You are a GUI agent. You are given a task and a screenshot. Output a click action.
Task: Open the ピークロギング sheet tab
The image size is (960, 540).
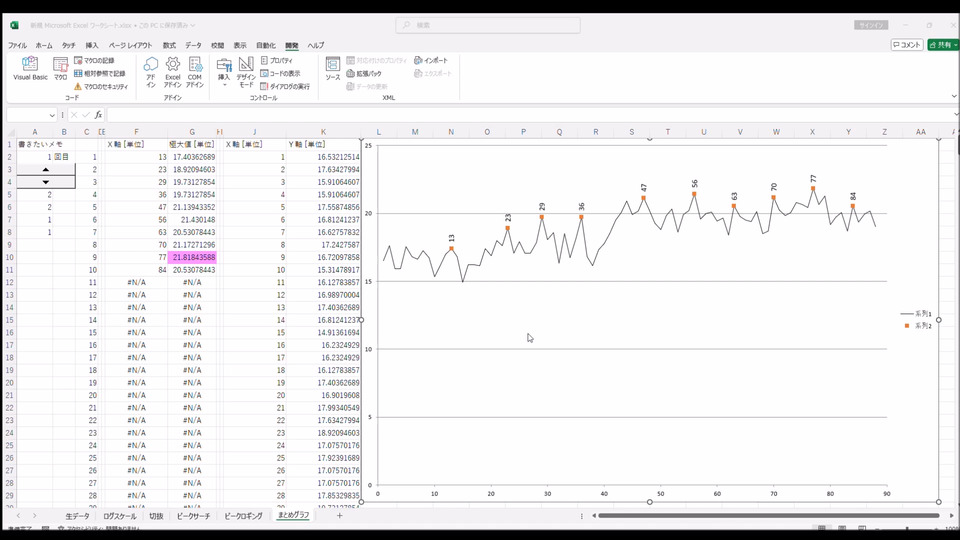click(x=243, y=516)
